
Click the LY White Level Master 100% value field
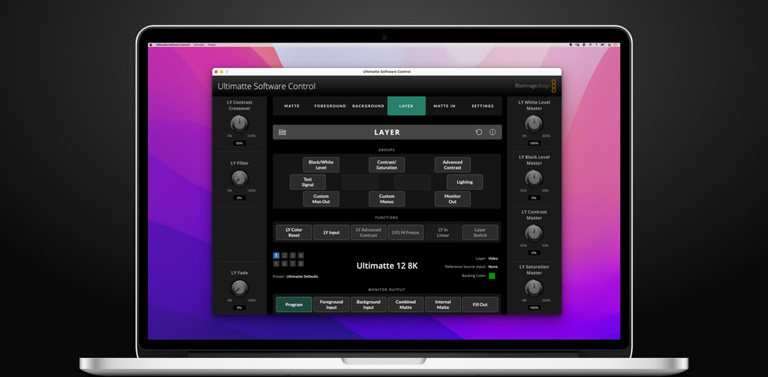pos(534,143)
